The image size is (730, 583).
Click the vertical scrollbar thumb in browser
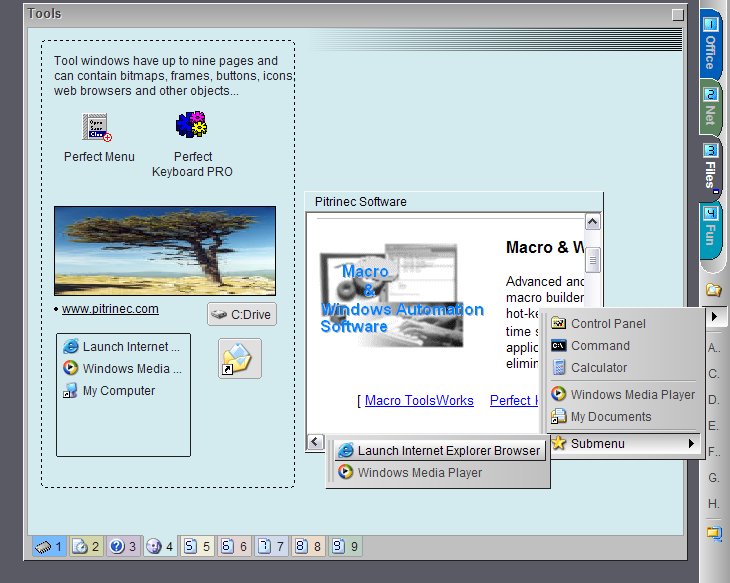(592, 260)
